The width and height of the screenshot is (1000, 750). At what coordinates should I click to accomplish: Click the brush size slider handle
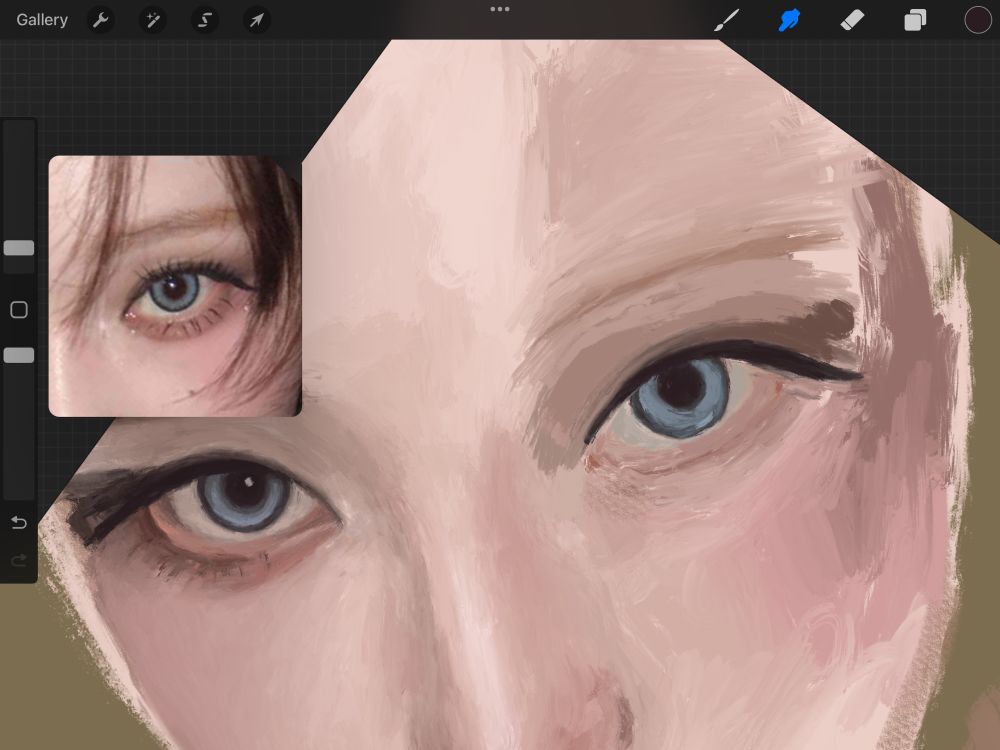[x=19, y=248]
